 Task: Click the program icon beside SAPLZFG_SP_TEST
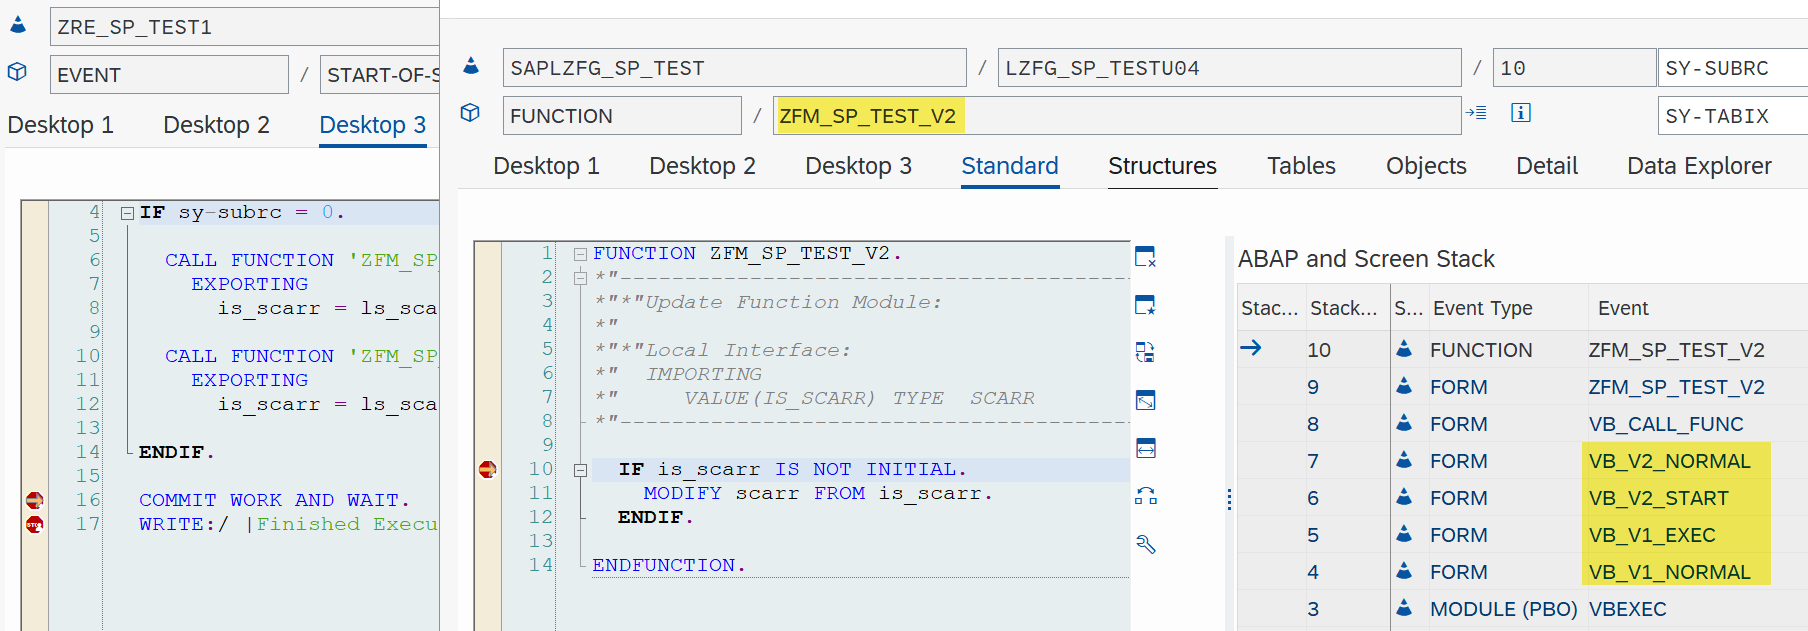(x=471, y=66)
